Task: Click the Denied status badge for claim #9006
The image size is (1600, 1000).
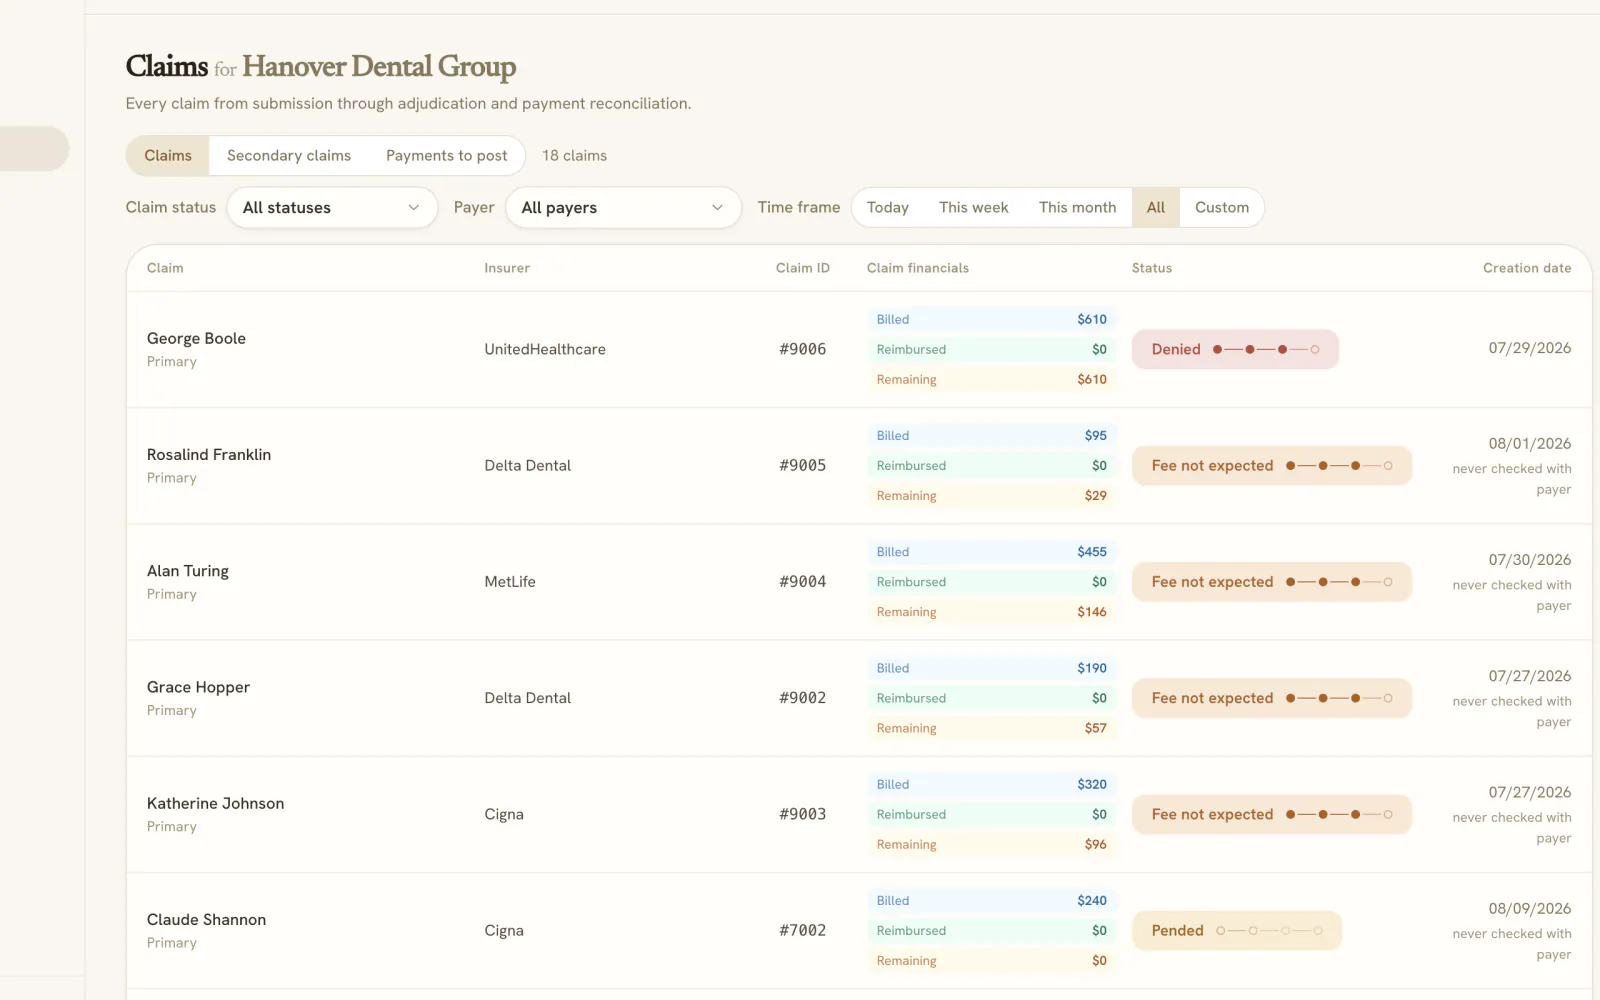Action: 1235,349
